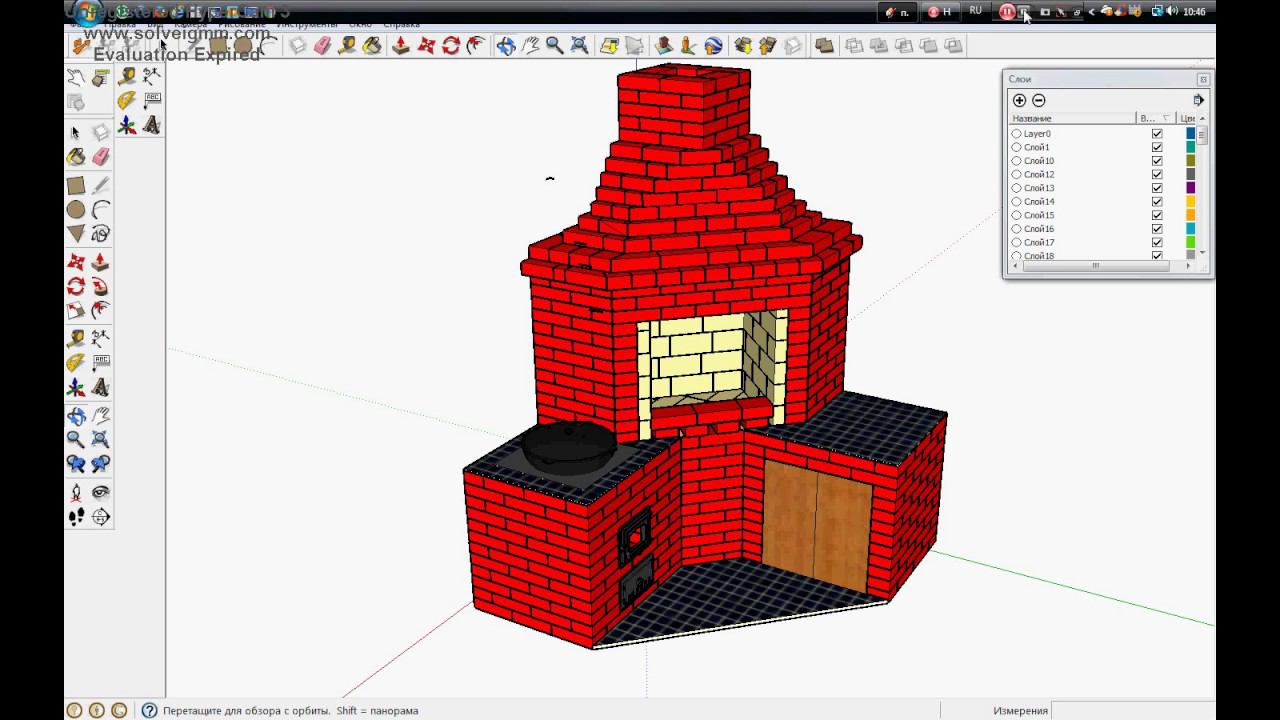The height and width of the screenshot is (720, 1280).
Task: Click the RU language indicator
Action: point(975,11)
